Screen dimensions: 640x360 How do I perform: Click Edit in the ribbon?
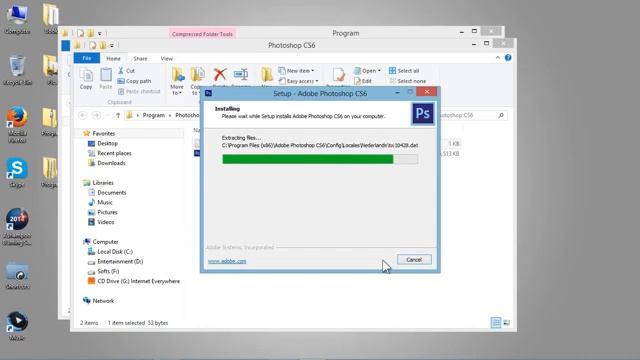click(363, 81)
